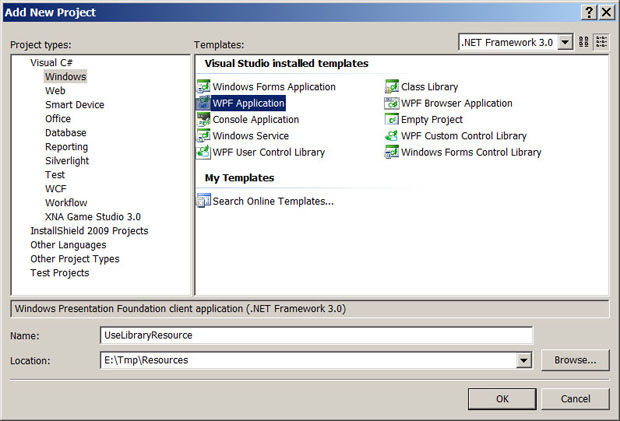Select Other Languages project type
This screenshot has height=421, width=620.
pos(68,245)
